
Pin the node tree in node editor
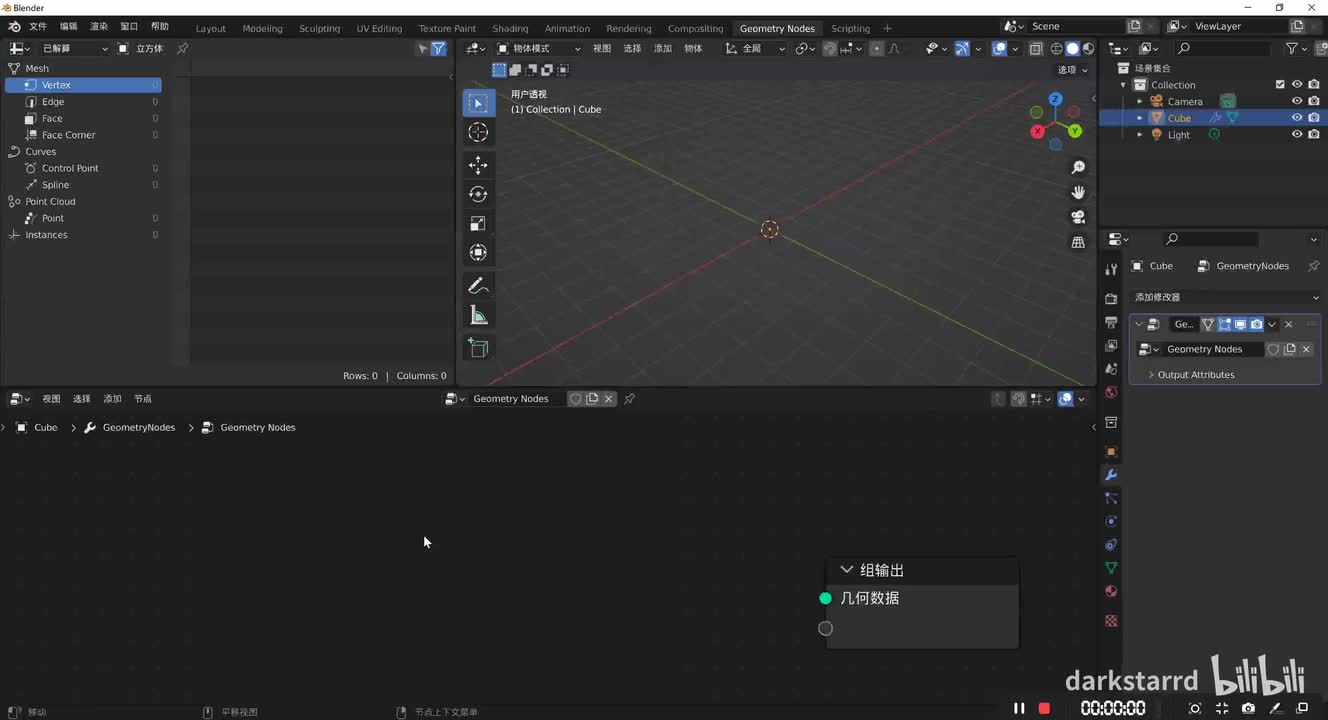pos(629,399)
